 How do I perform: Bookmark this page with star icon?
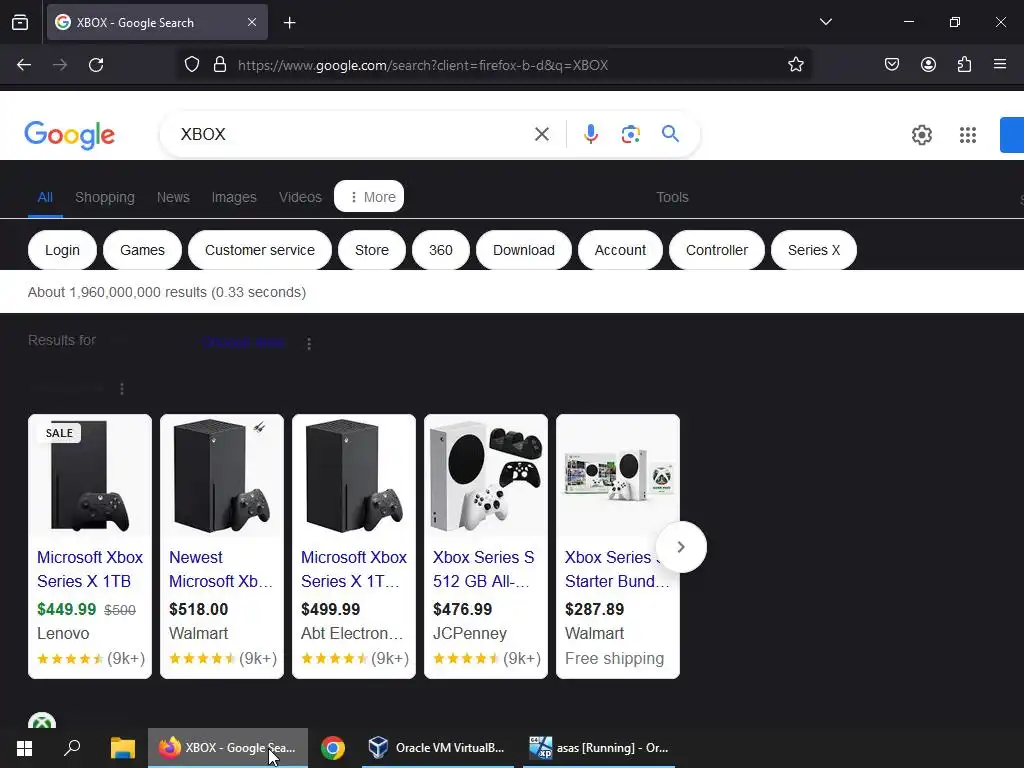(x=795, y=65)
